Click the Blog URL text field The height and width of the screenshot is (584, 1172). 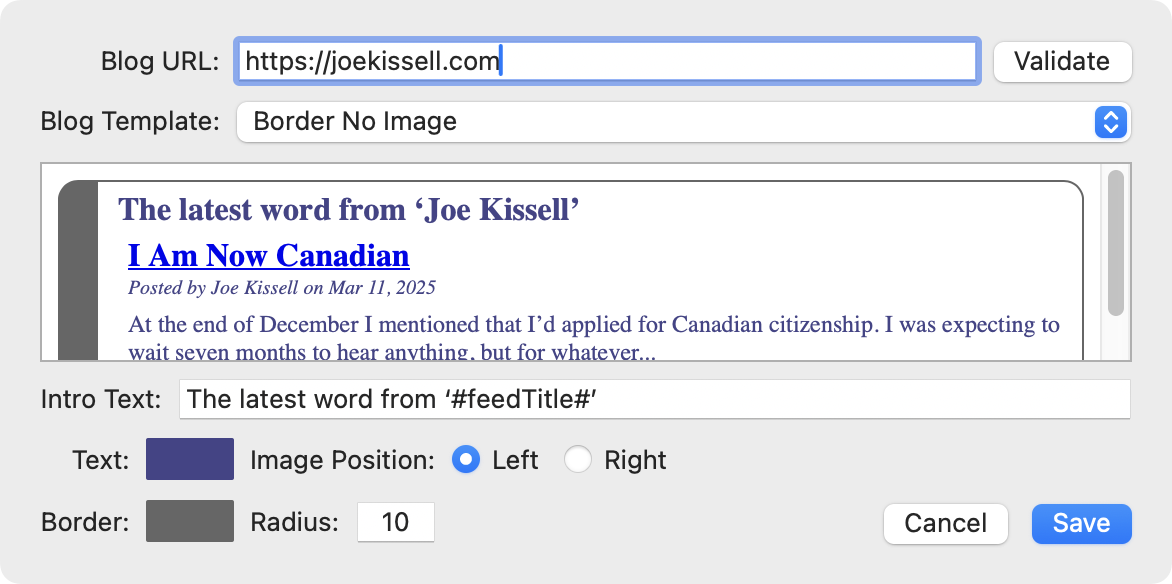tap(605, 61)
